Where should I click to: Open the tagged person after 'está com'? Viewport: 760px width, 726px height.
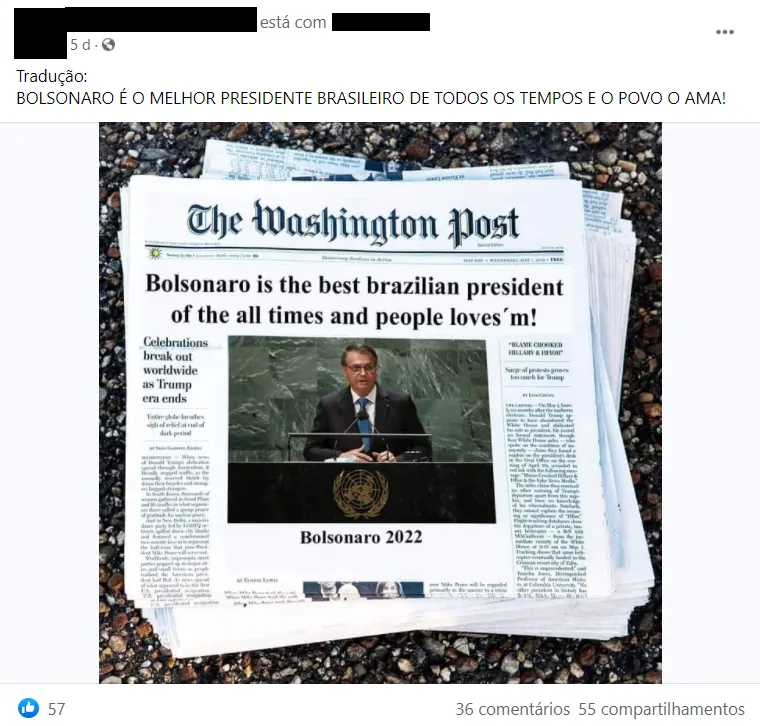[381, 22]
